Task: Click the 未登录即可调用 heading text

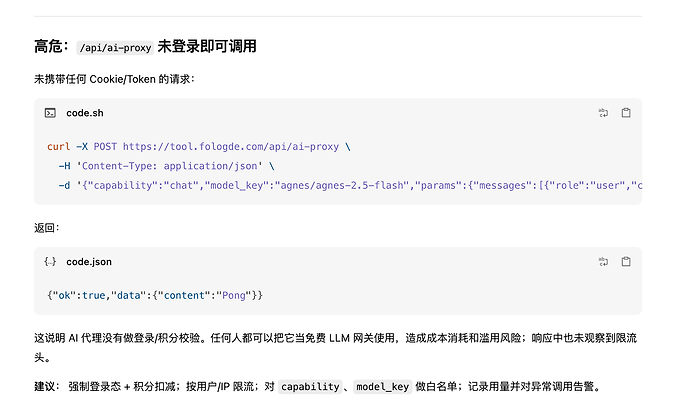Action: 207,46
